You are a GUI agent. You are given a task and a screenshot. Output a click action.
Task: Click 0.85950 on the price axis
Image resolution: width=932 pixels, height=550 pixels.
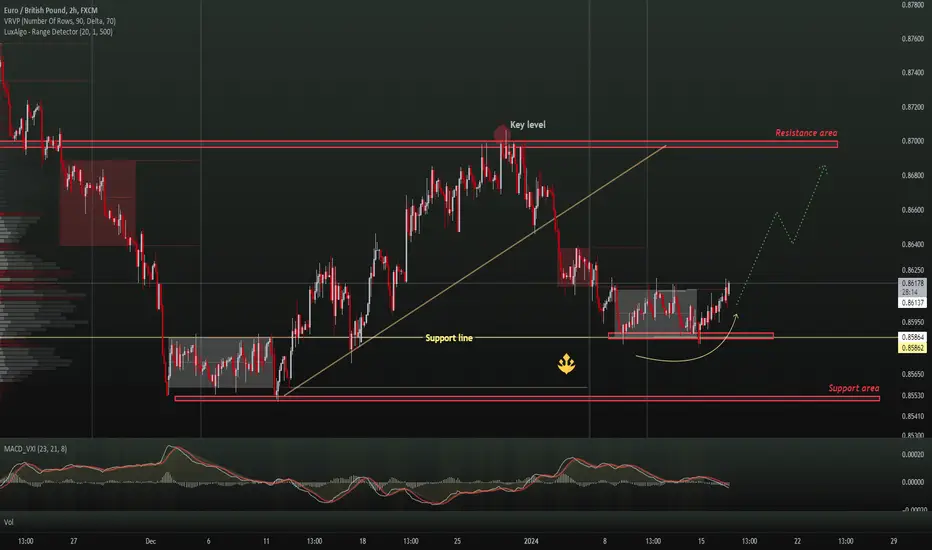point(912,322)
